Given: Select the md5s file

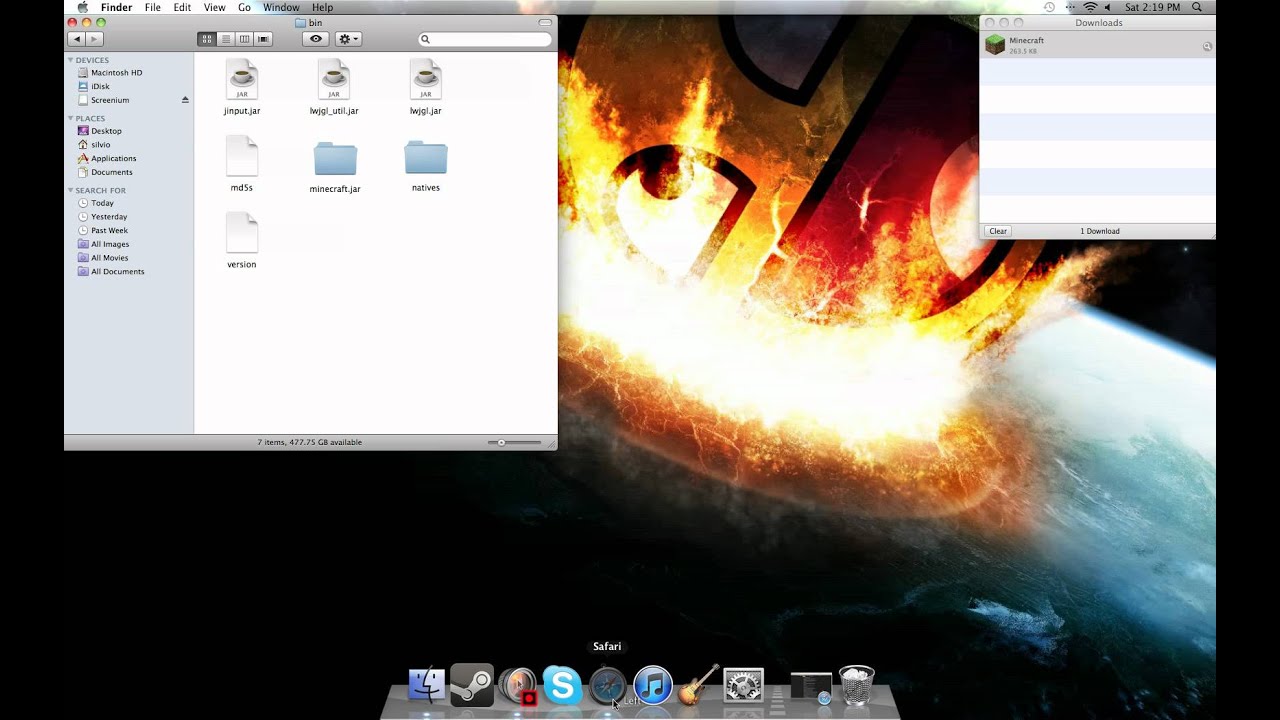Looking at the screenshot, I should (242, 165).
